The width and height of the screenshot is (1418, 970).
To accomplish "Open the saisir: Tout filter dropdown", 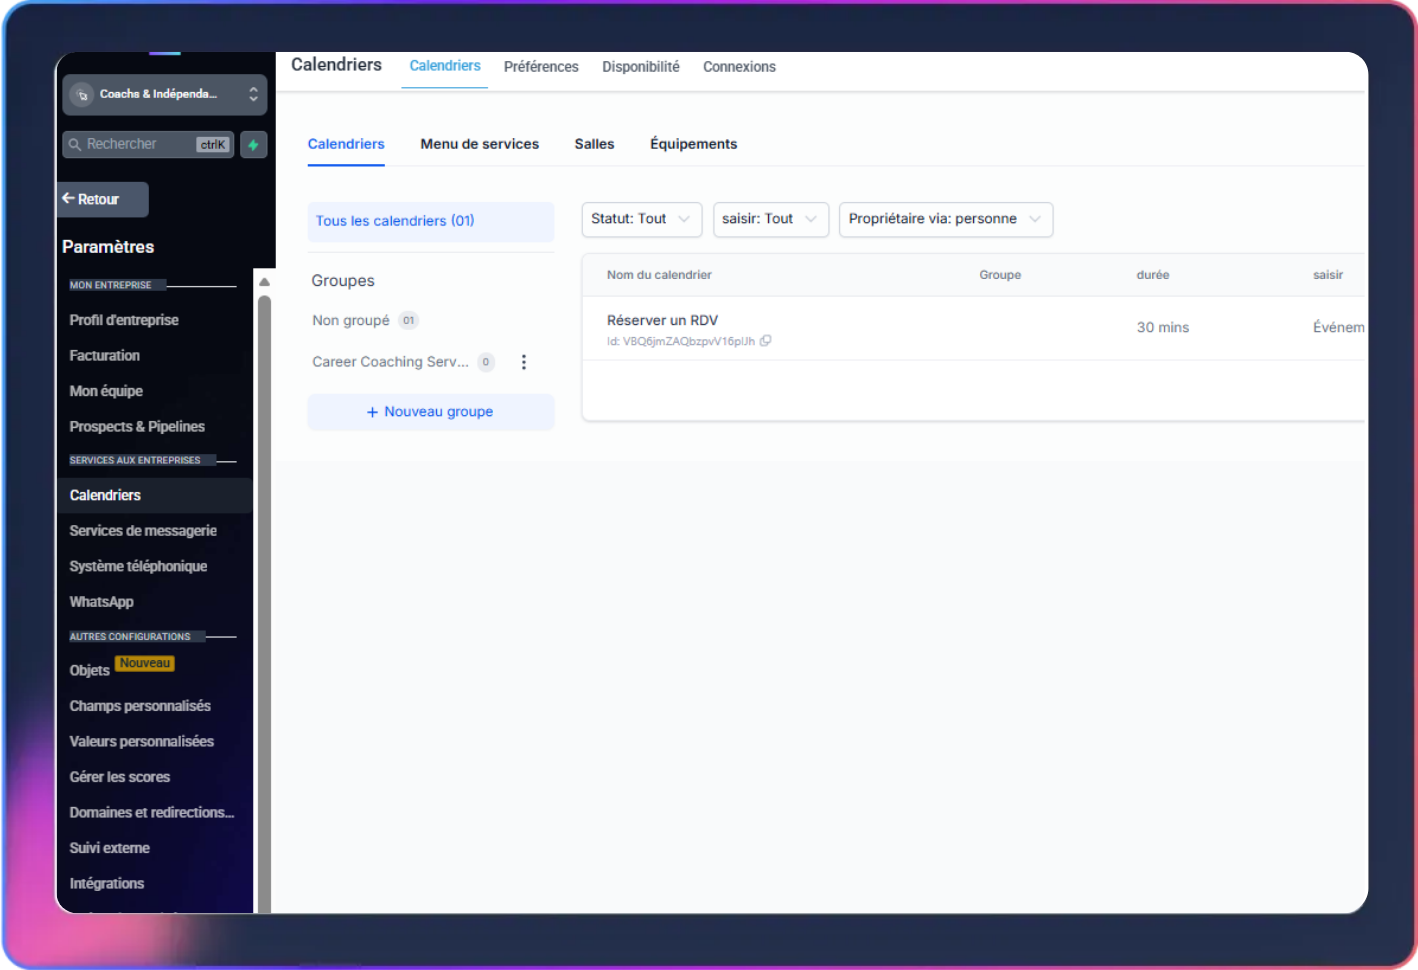I will 770,219.
